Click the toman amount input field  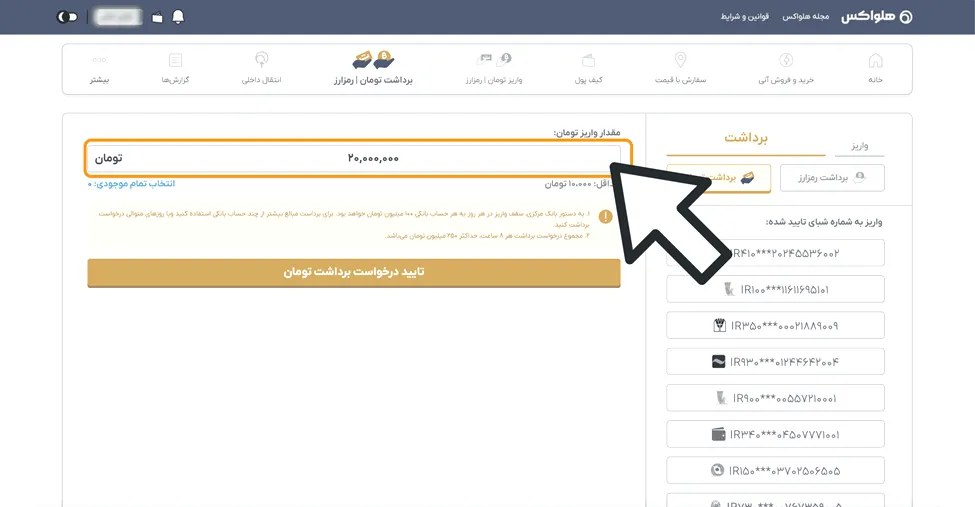coord(354,158)
